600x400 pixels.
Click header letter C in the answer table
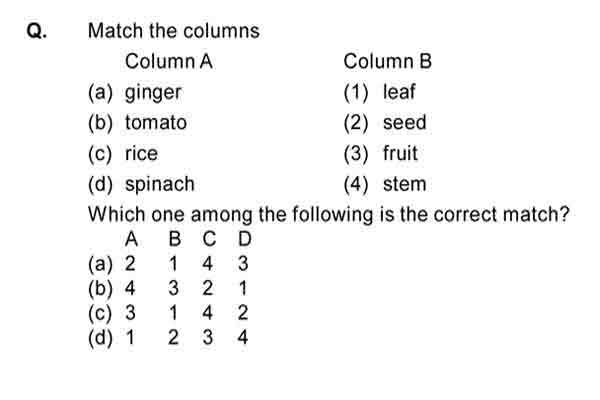click(209, 240)
